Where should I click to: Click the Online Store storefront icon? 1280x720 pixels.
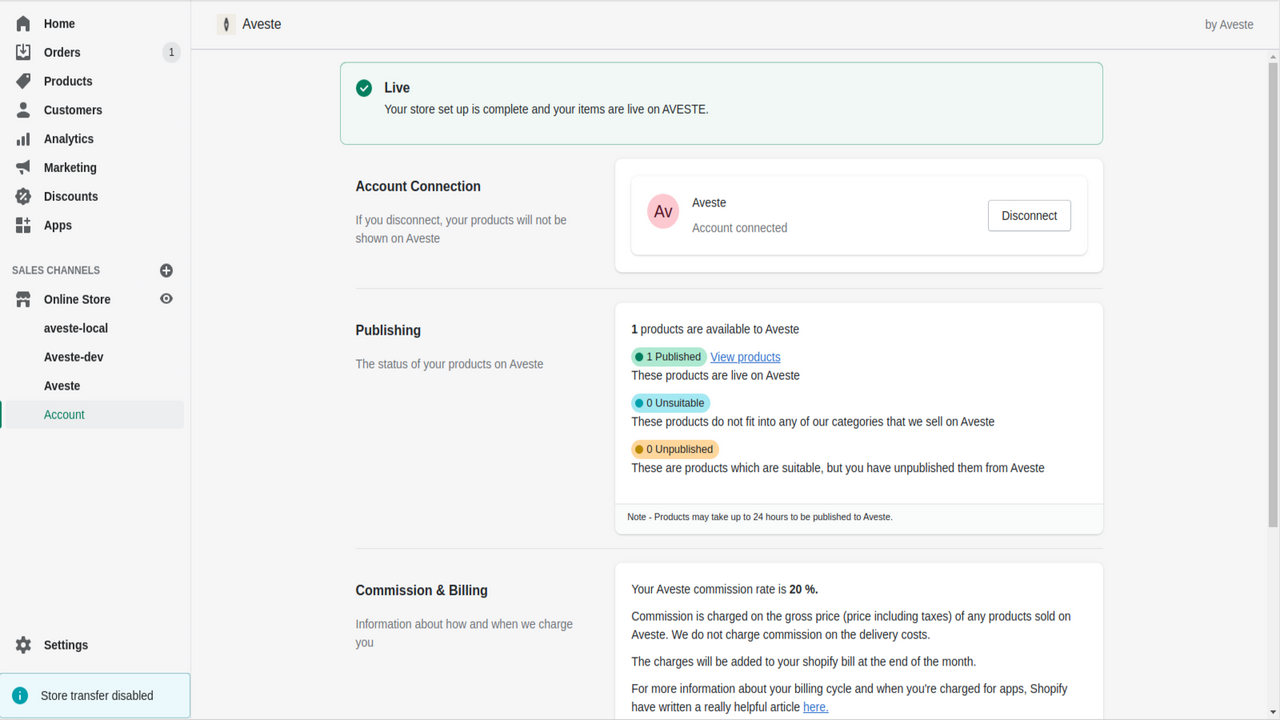pos(22,299)
